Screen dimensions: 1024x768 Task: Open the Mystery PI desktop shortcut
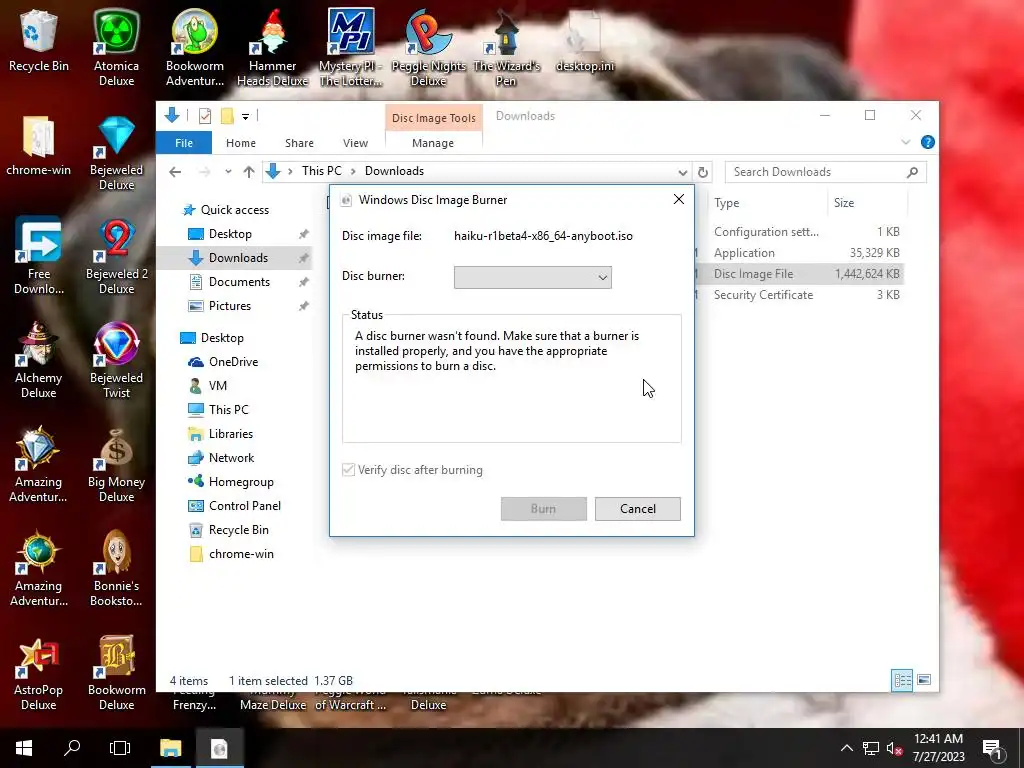(351, 48)
